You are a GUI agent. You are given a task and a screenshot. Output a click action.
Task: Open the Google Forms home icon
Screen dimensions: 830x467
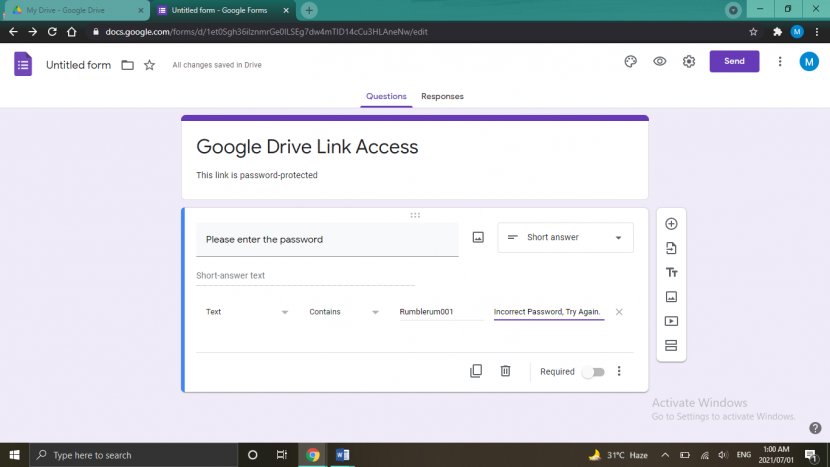23,64
